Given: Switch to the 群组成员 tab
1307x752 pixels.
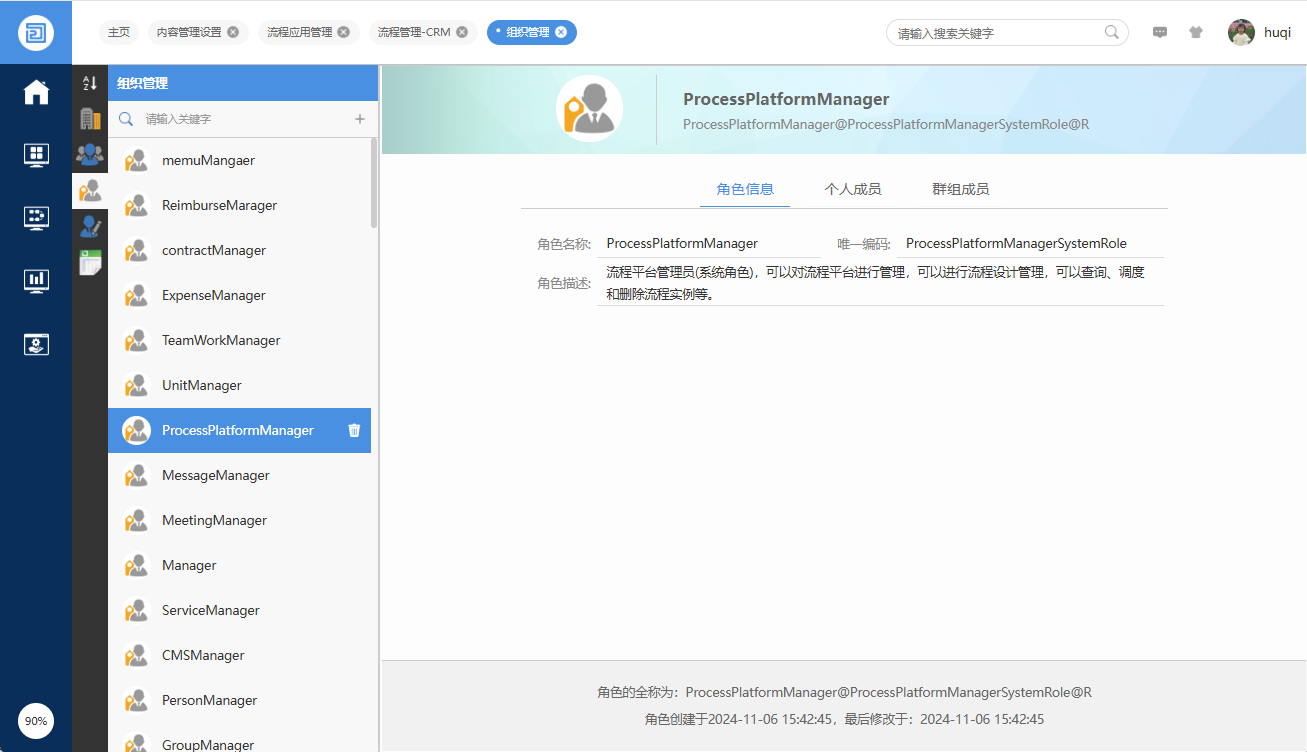Looking at the screenshot, I should point(960,189).
